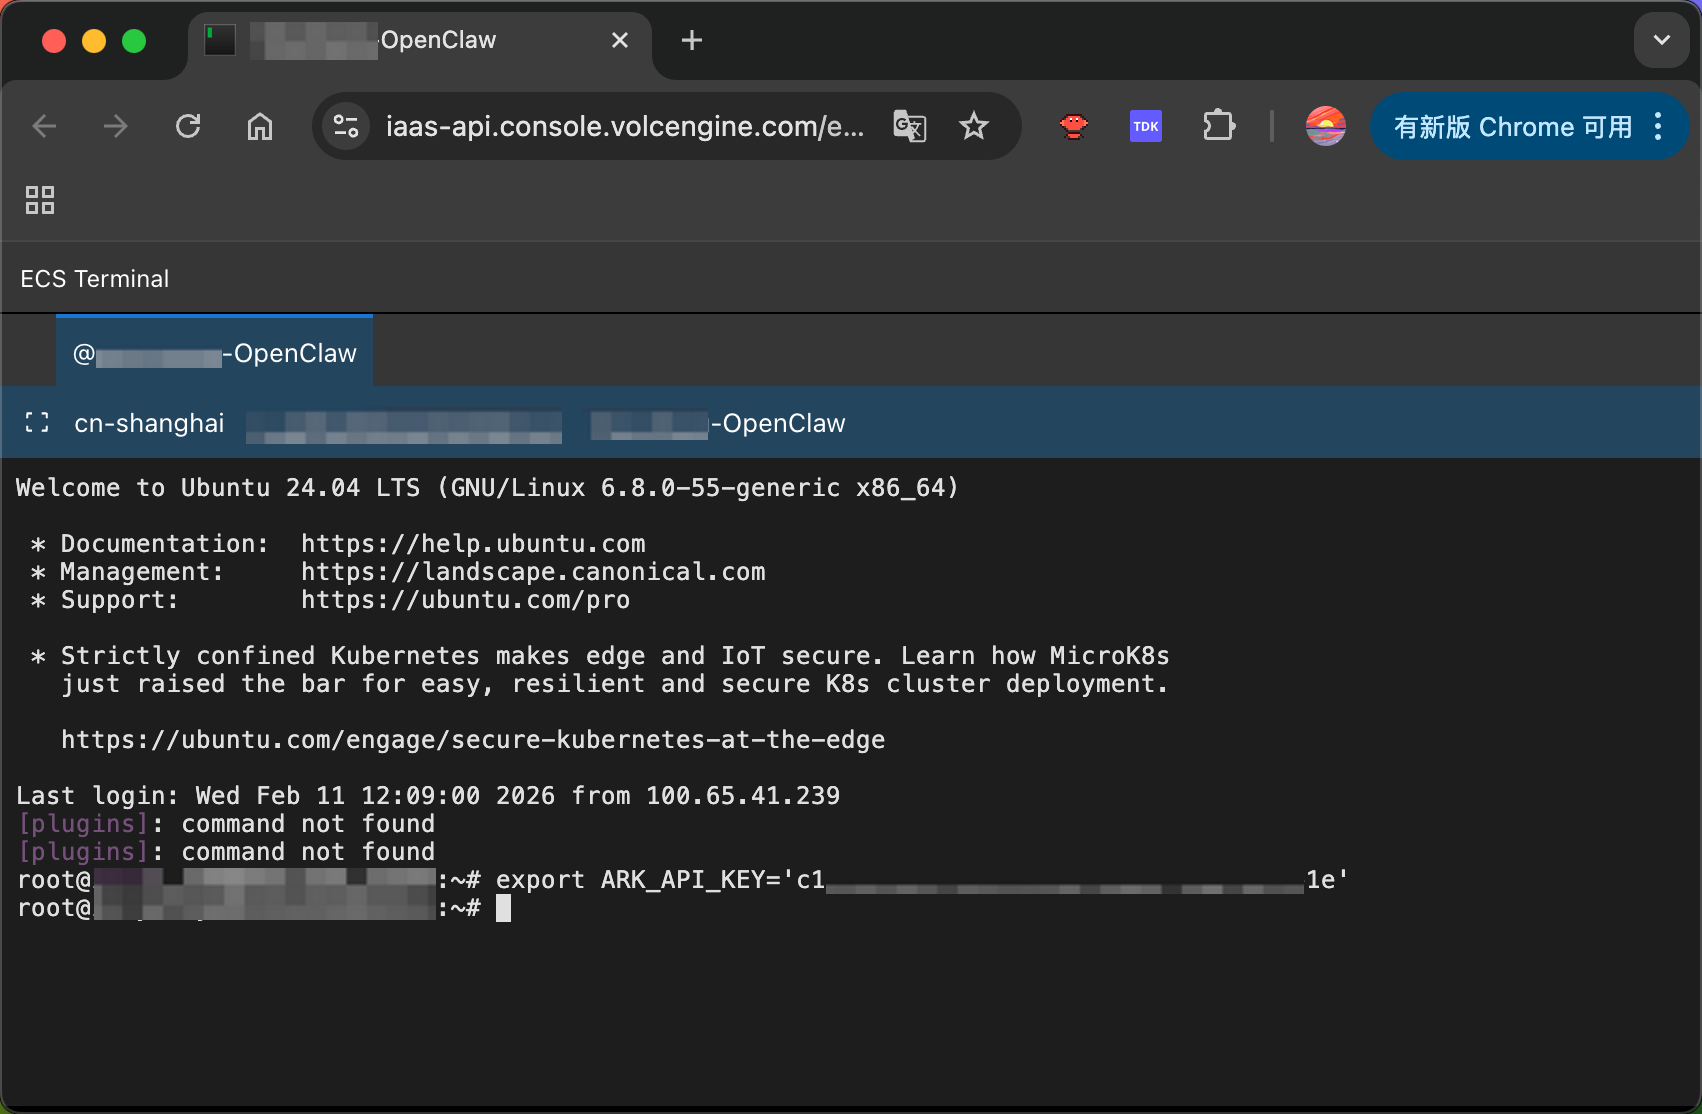Image resolution: width=1702 pixels, height=1114 pixels.
Task: Toggle fullscreen mode for the terminal
Action: click(x=37, y=423)
